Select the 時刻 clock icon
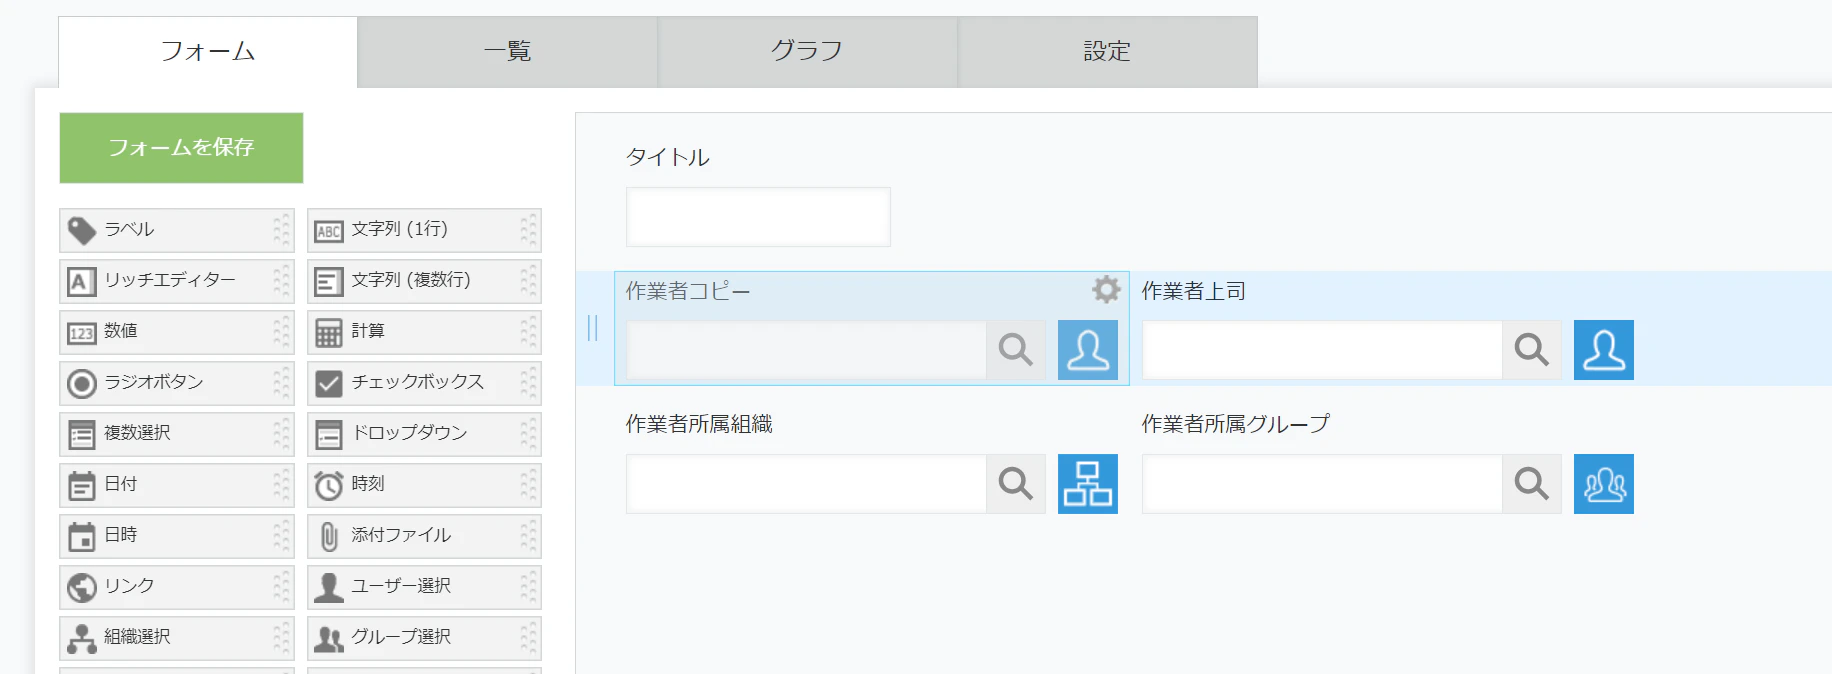Image resolution: width=1832 pixels, height=674 pixels. pyautogui.click(x=329, y=486)
